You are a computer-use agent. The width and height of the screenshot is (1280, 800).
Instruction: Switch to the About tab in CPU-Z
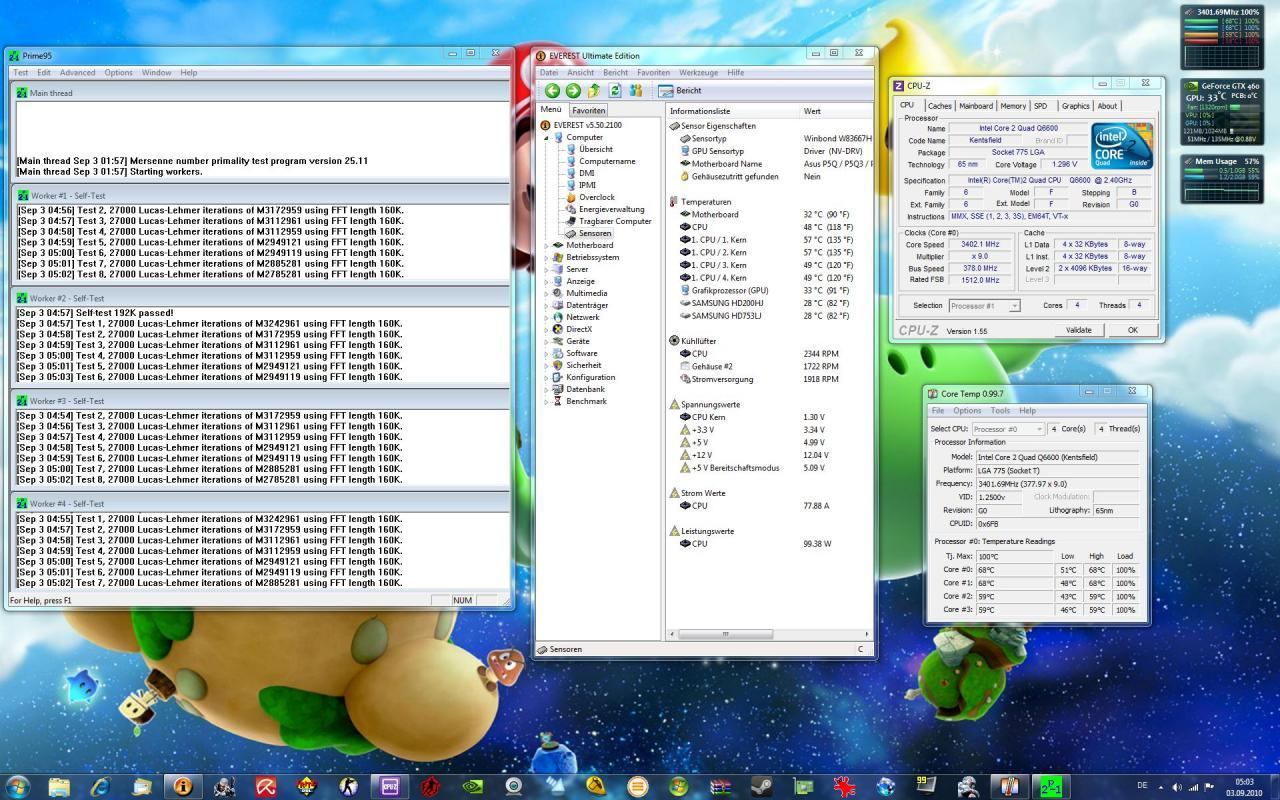pos(1107,106)
